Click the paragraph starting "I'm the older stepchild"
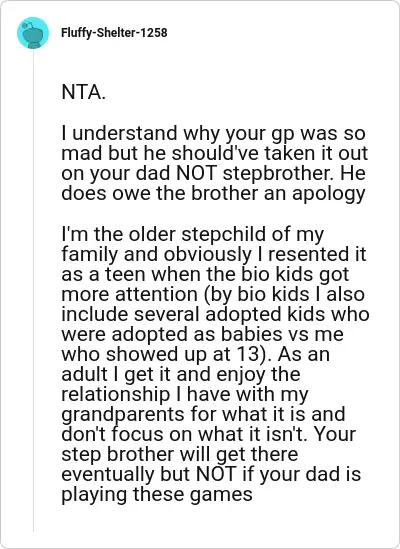400x549 pixels. [215, 364]
